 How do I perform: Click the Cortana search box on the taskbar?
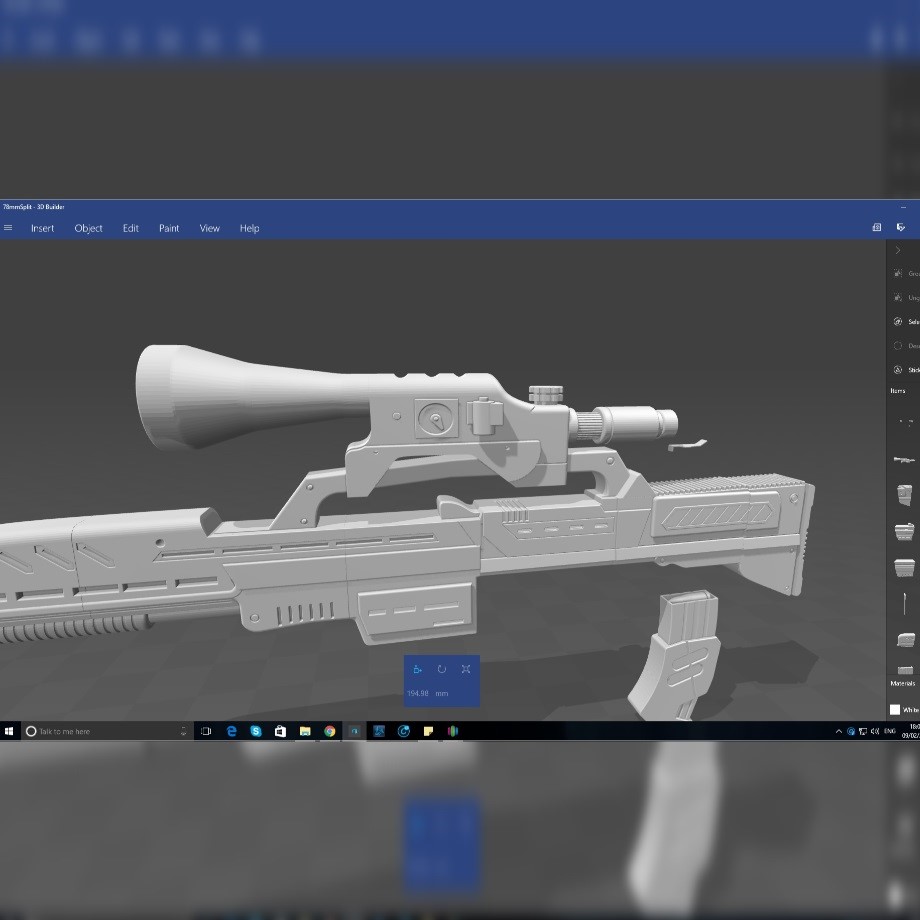(100, 731)
